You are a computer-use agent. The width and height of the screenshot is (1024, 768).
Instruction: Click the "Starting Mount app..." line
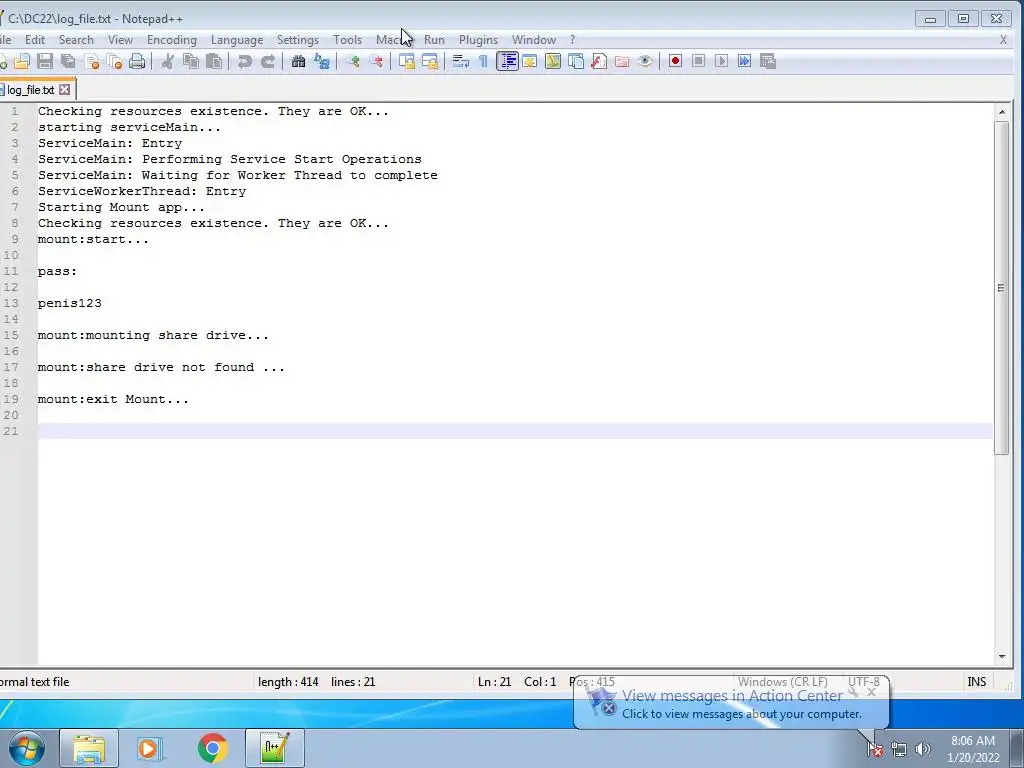point(121,207)
